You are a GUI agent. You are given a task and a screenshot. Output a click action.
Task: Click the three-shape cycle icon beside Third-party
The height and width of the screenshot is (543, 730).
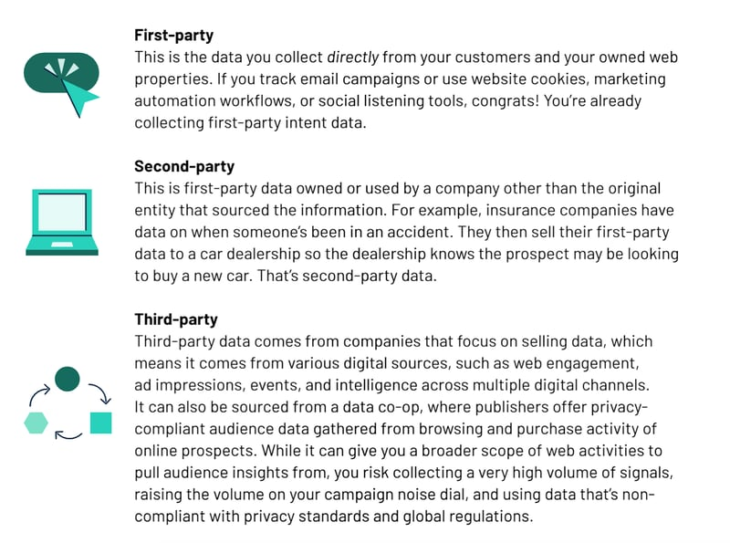click(x=67, y=404)
